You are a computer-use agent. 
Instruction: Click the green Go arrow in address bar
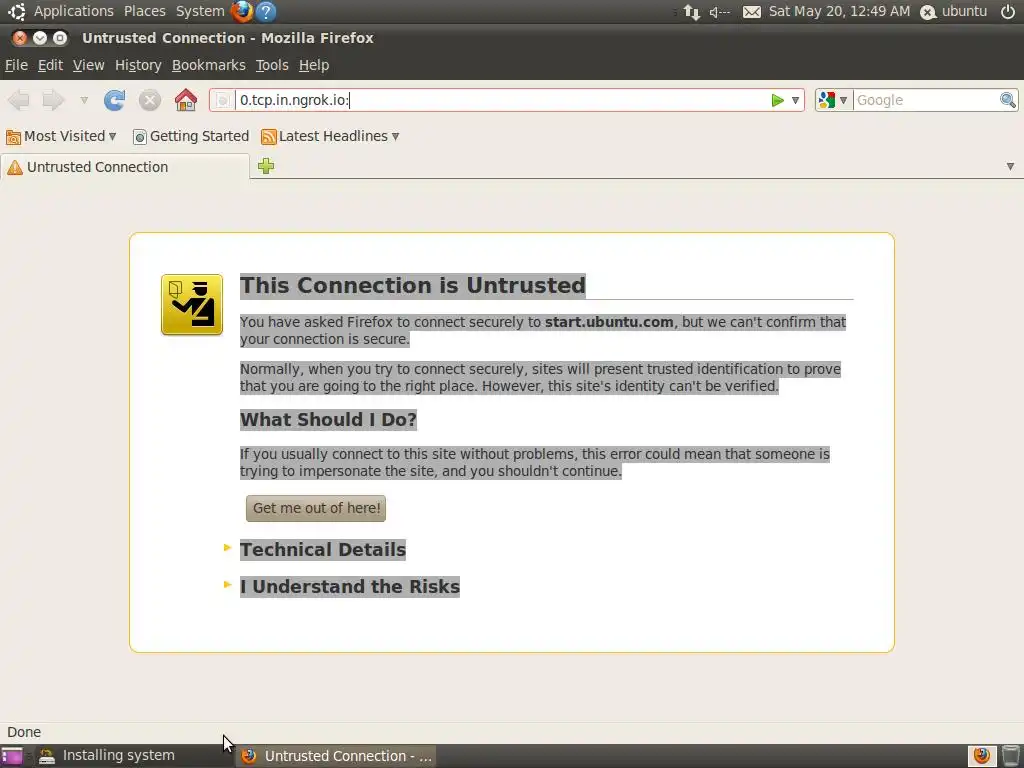point(777,100)
